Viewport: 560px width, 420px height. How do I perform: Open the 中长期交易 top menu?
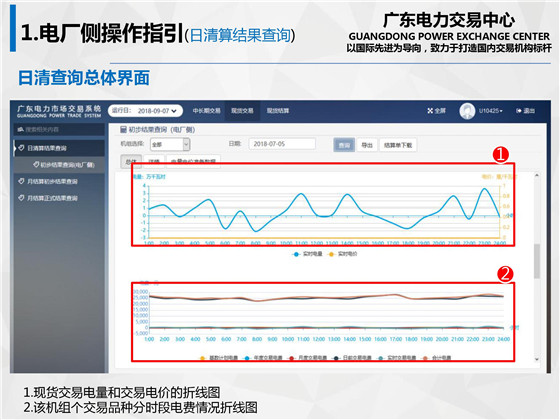pos(207,111)
